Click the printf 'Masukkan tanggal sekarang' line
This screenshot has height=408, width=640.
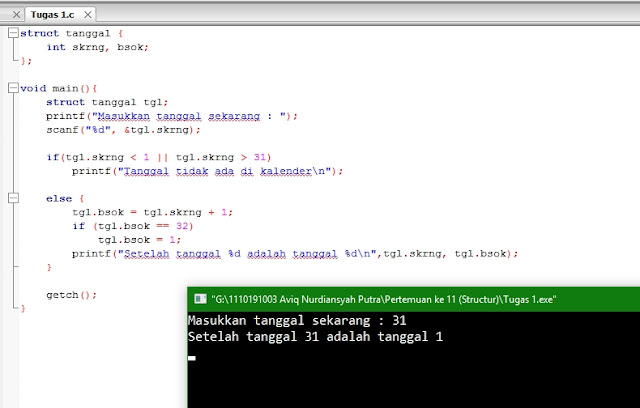click(x=172, y=116)
